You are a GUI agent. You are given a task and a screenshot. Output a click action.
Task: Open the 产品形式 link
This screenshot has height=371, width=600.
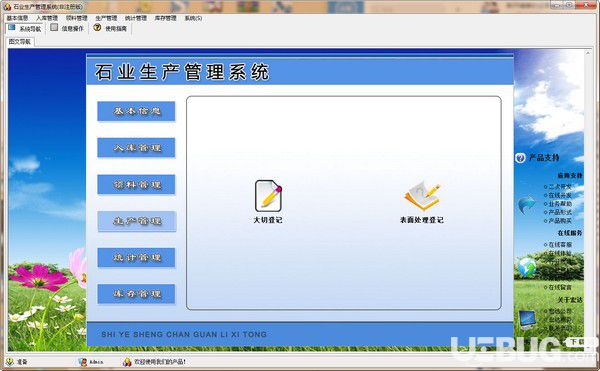point(560,212)
